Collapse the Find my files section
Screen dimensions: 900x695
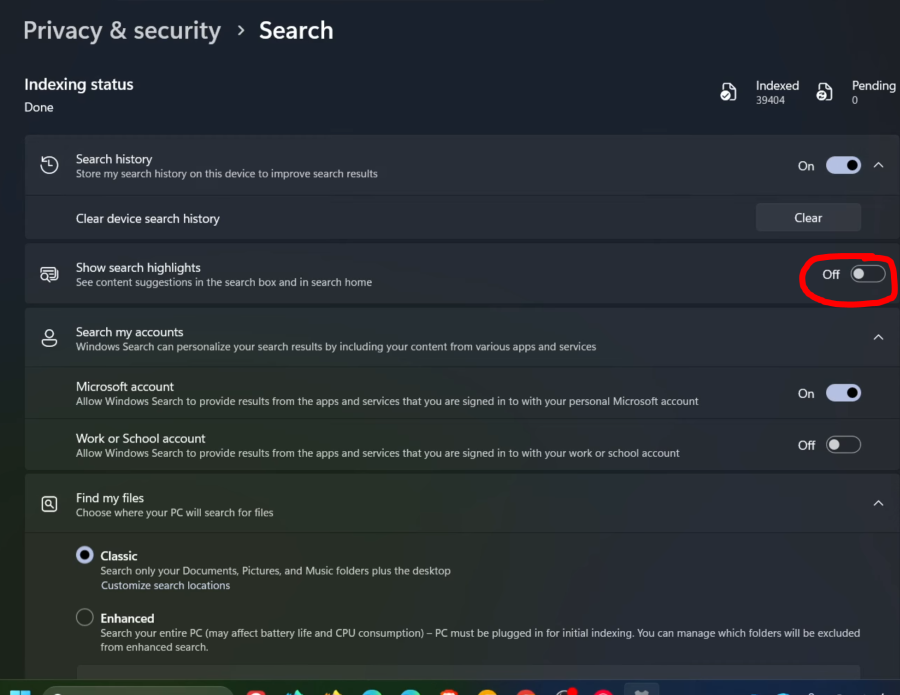878,503
